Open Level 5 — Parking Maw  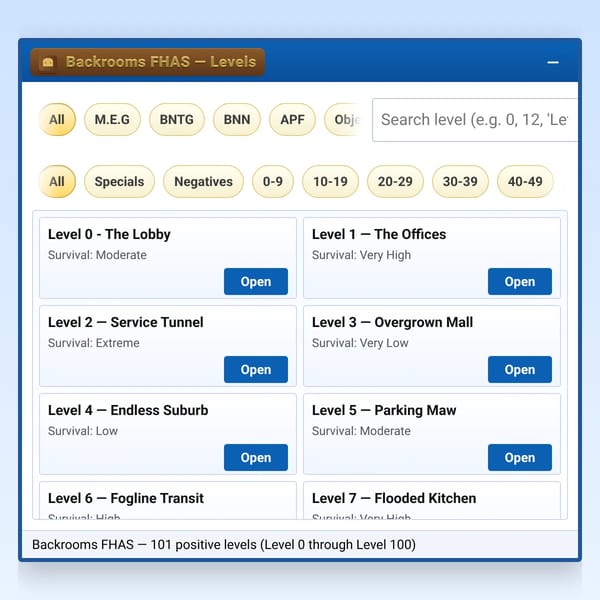[x=520, y=458]
